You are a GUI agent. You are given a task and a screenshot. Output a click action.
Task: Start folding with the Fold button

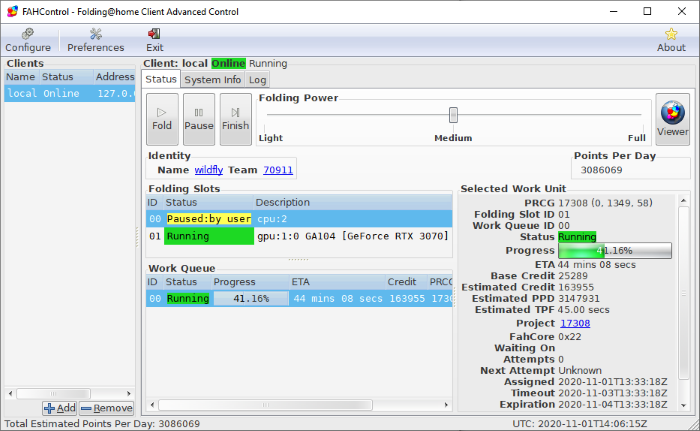tap(162, 119)
